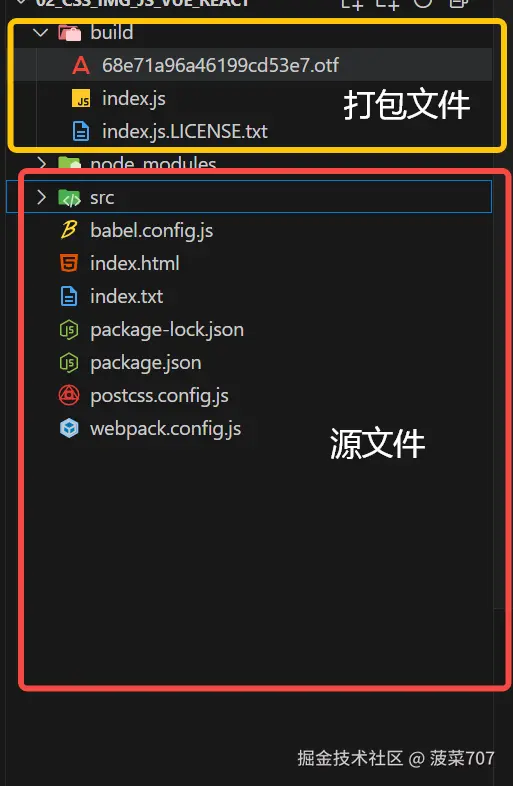Collapse the build folder chevron
Image resolution: width=513 pixels, height=786 pixels.
[40, 33]
